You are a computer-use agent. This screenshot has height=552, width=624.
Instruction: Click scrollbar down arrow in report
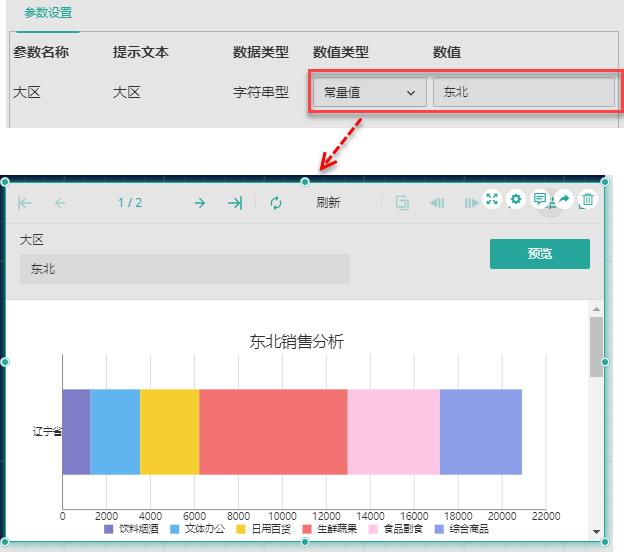(596, 532)
